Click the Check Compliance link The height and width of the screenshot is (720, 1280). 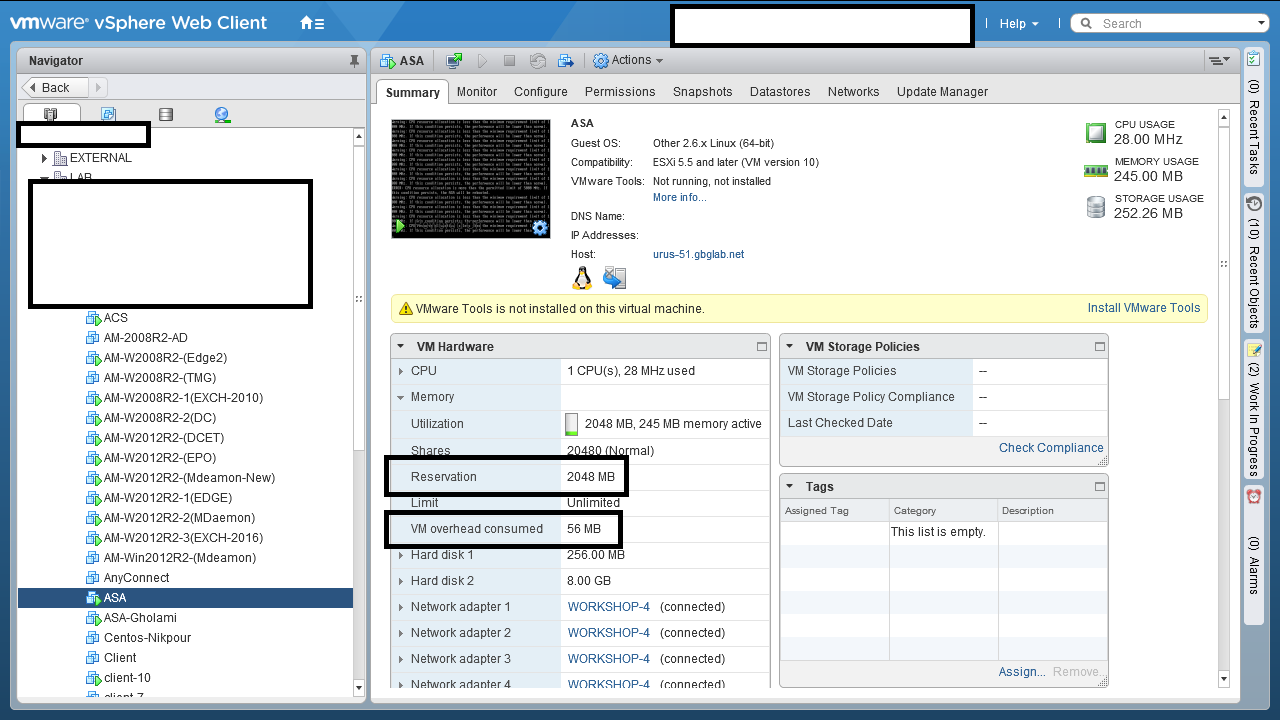[x=1050, y=448]
